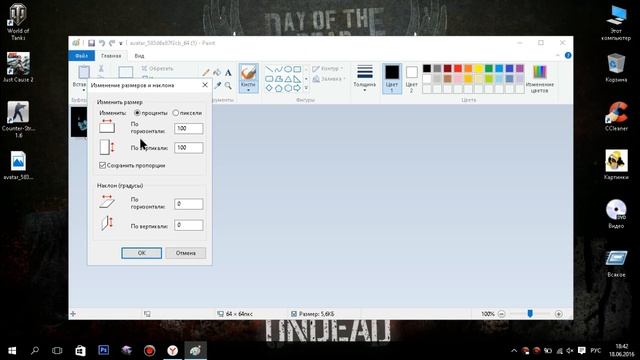The width and height of the screenshot is (640, 360).
Task: Pick the purple color swatch
Action: pyautogui.click(x=520, y=68)
